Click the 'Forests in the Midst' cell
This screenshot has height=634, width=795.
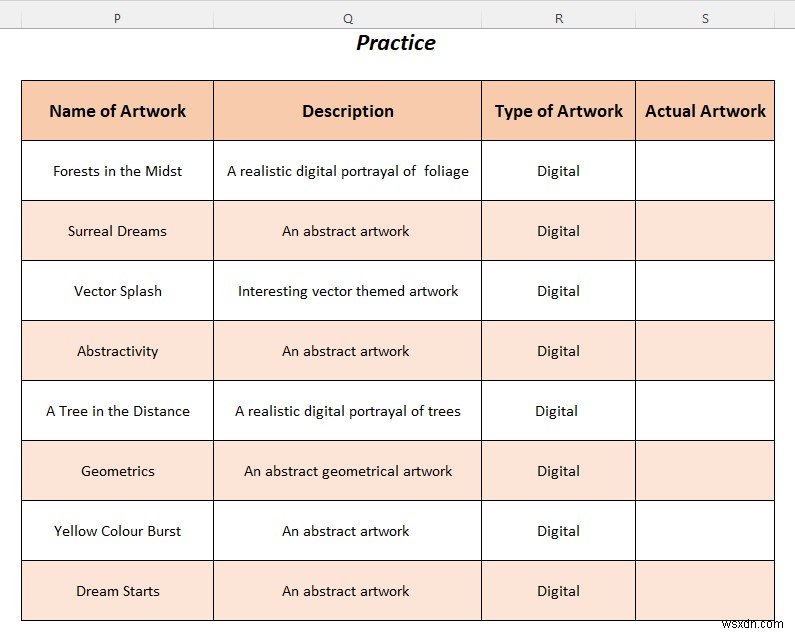click(x=118, y=171)
